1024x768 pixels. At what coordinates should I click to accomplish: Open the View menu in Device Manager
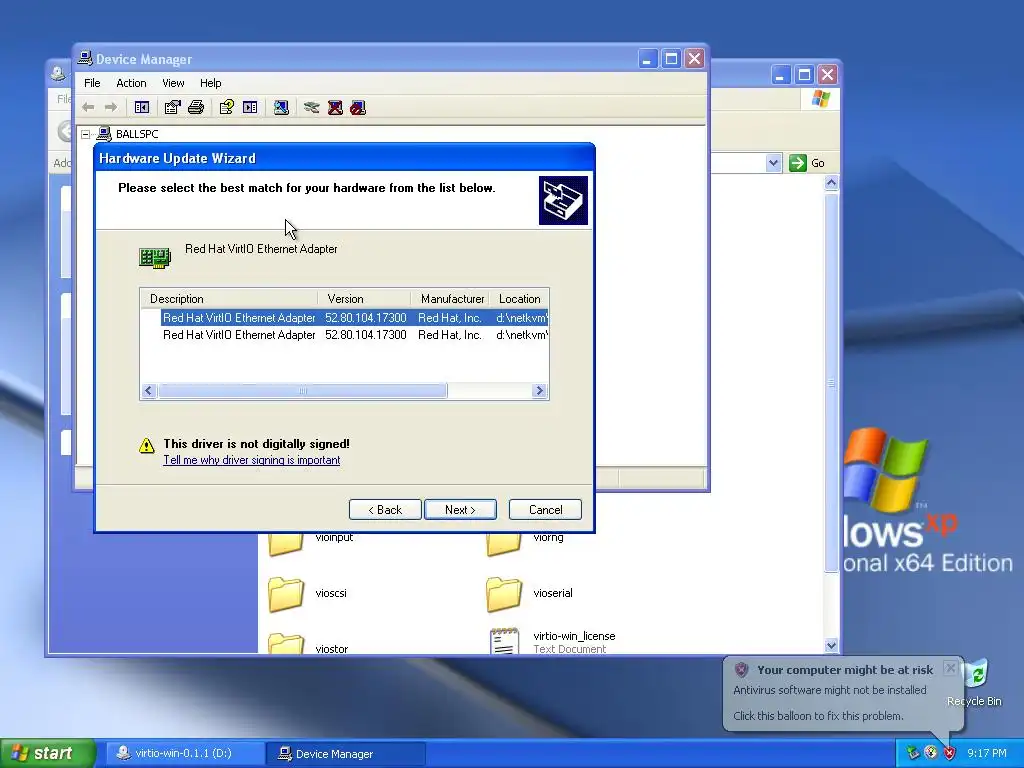coord(173,83)
